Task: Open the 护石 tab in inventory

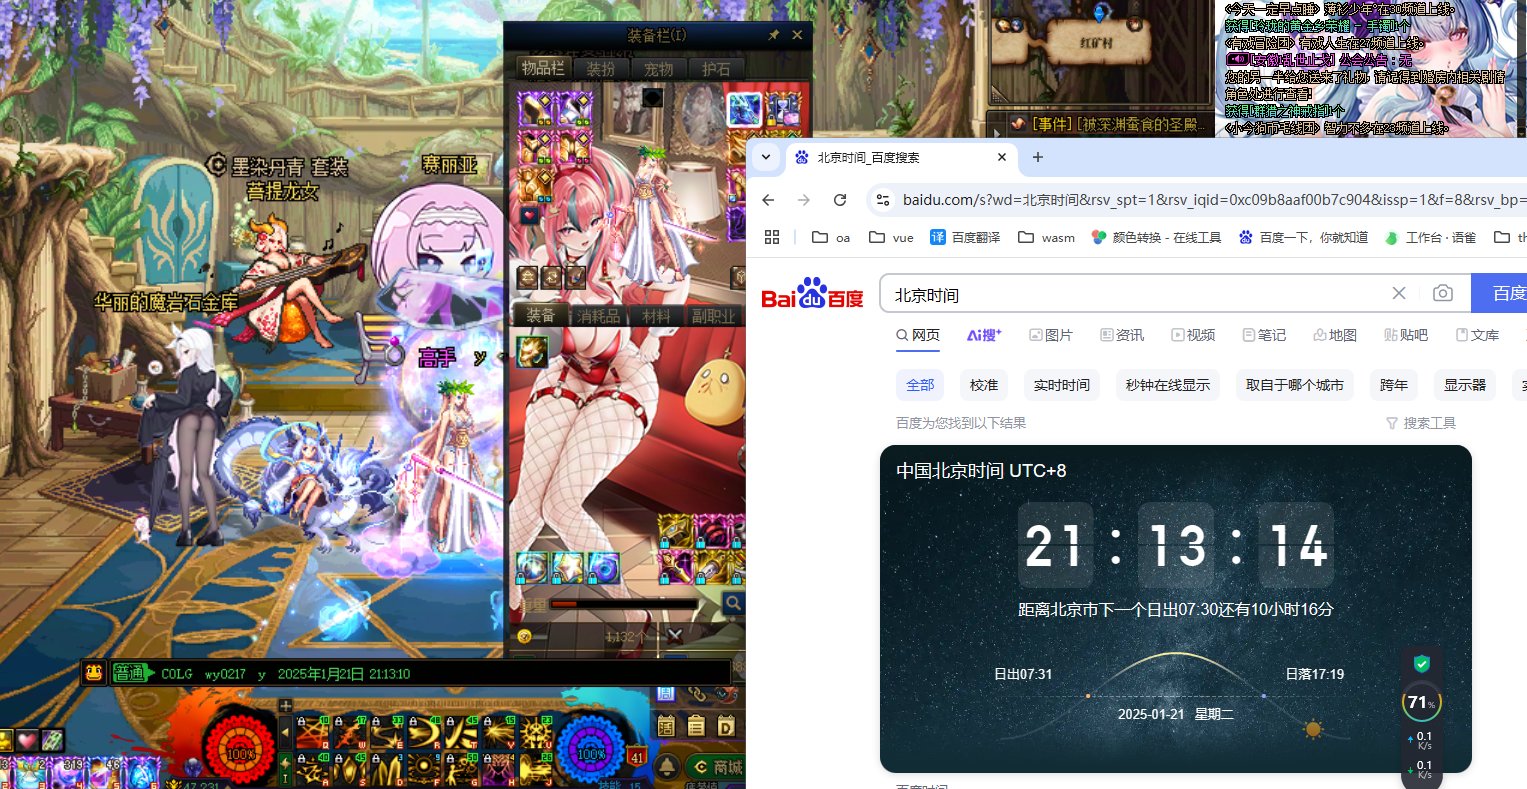Action: (716, 69)
